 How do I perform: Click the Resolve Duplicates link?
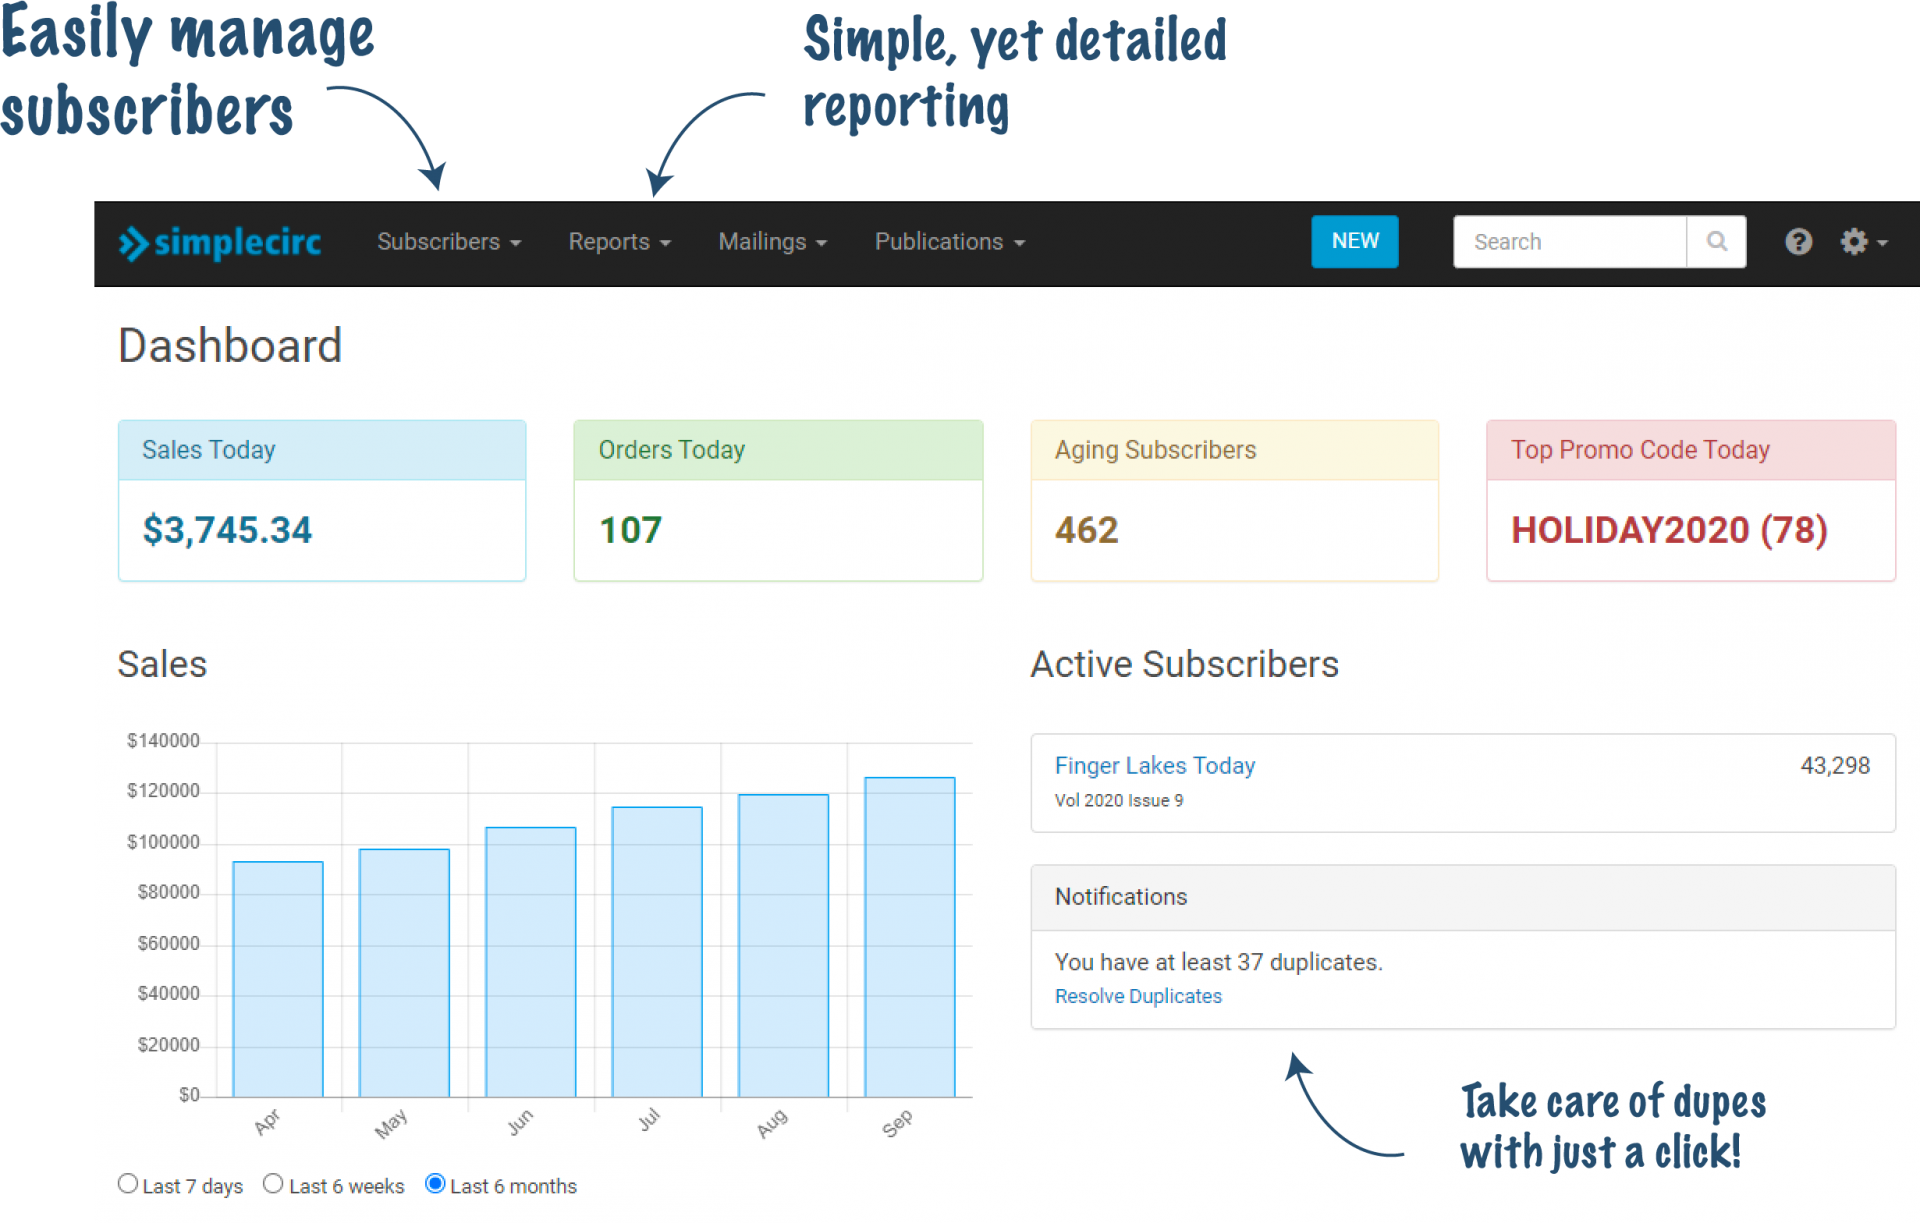(1138, 996)
